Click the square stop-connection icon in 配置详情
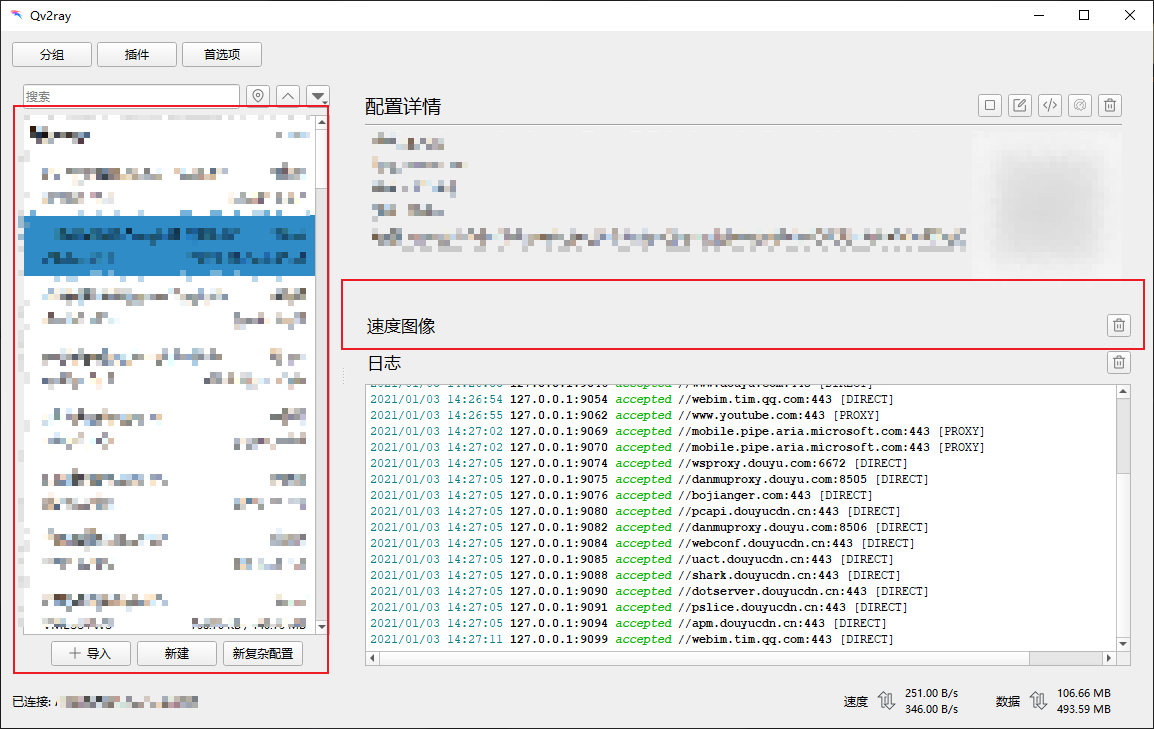 [x=990, y=105]
